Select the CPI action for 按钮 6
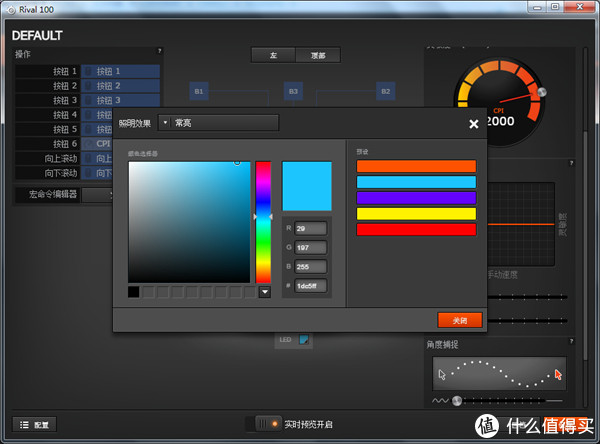Viewport: 600px width, 444px height. point(97,144)
